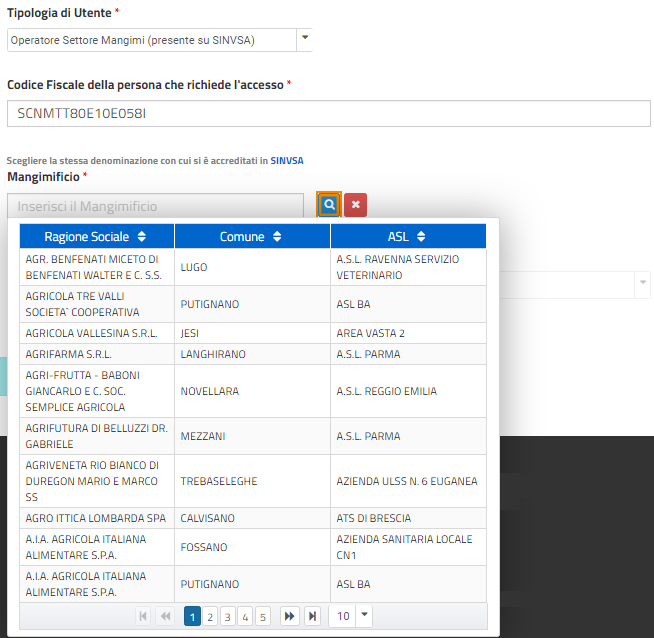Jump to last page arrow

(312, 616)
